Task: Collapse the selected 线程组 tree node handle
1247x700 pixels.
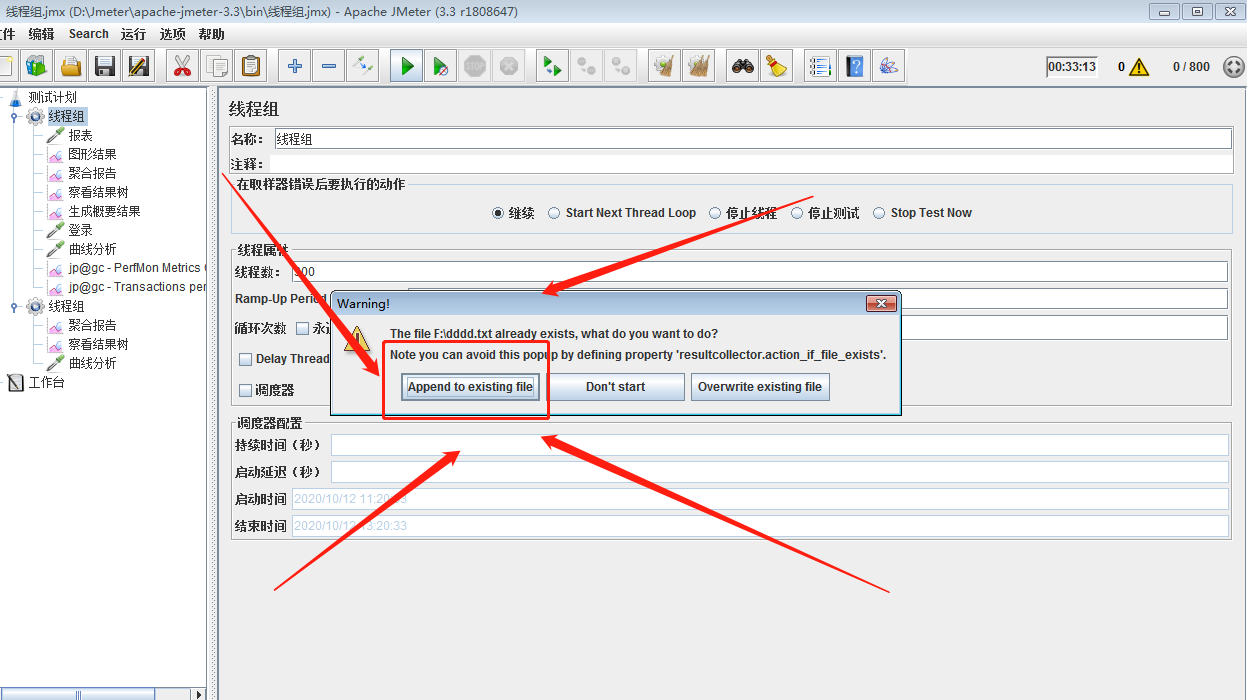Action: 15,117
